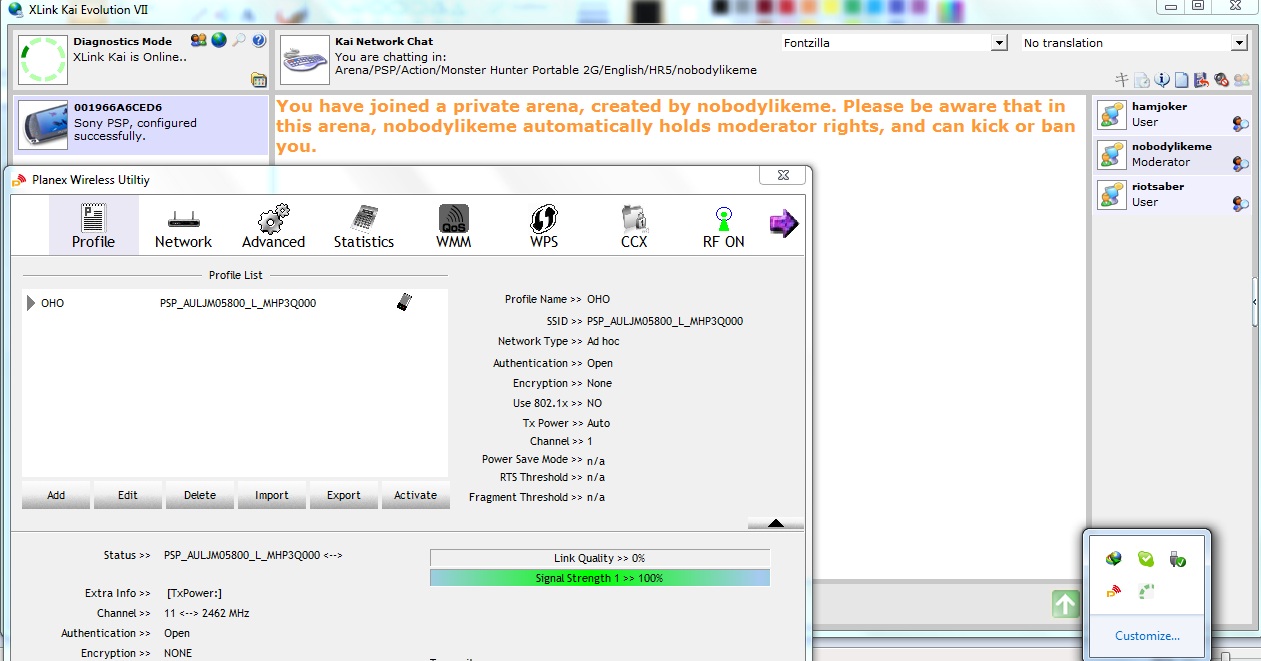Click the globe icon in Diagnostics panel
Screen dimensions: 1261x661
point(219,41)
